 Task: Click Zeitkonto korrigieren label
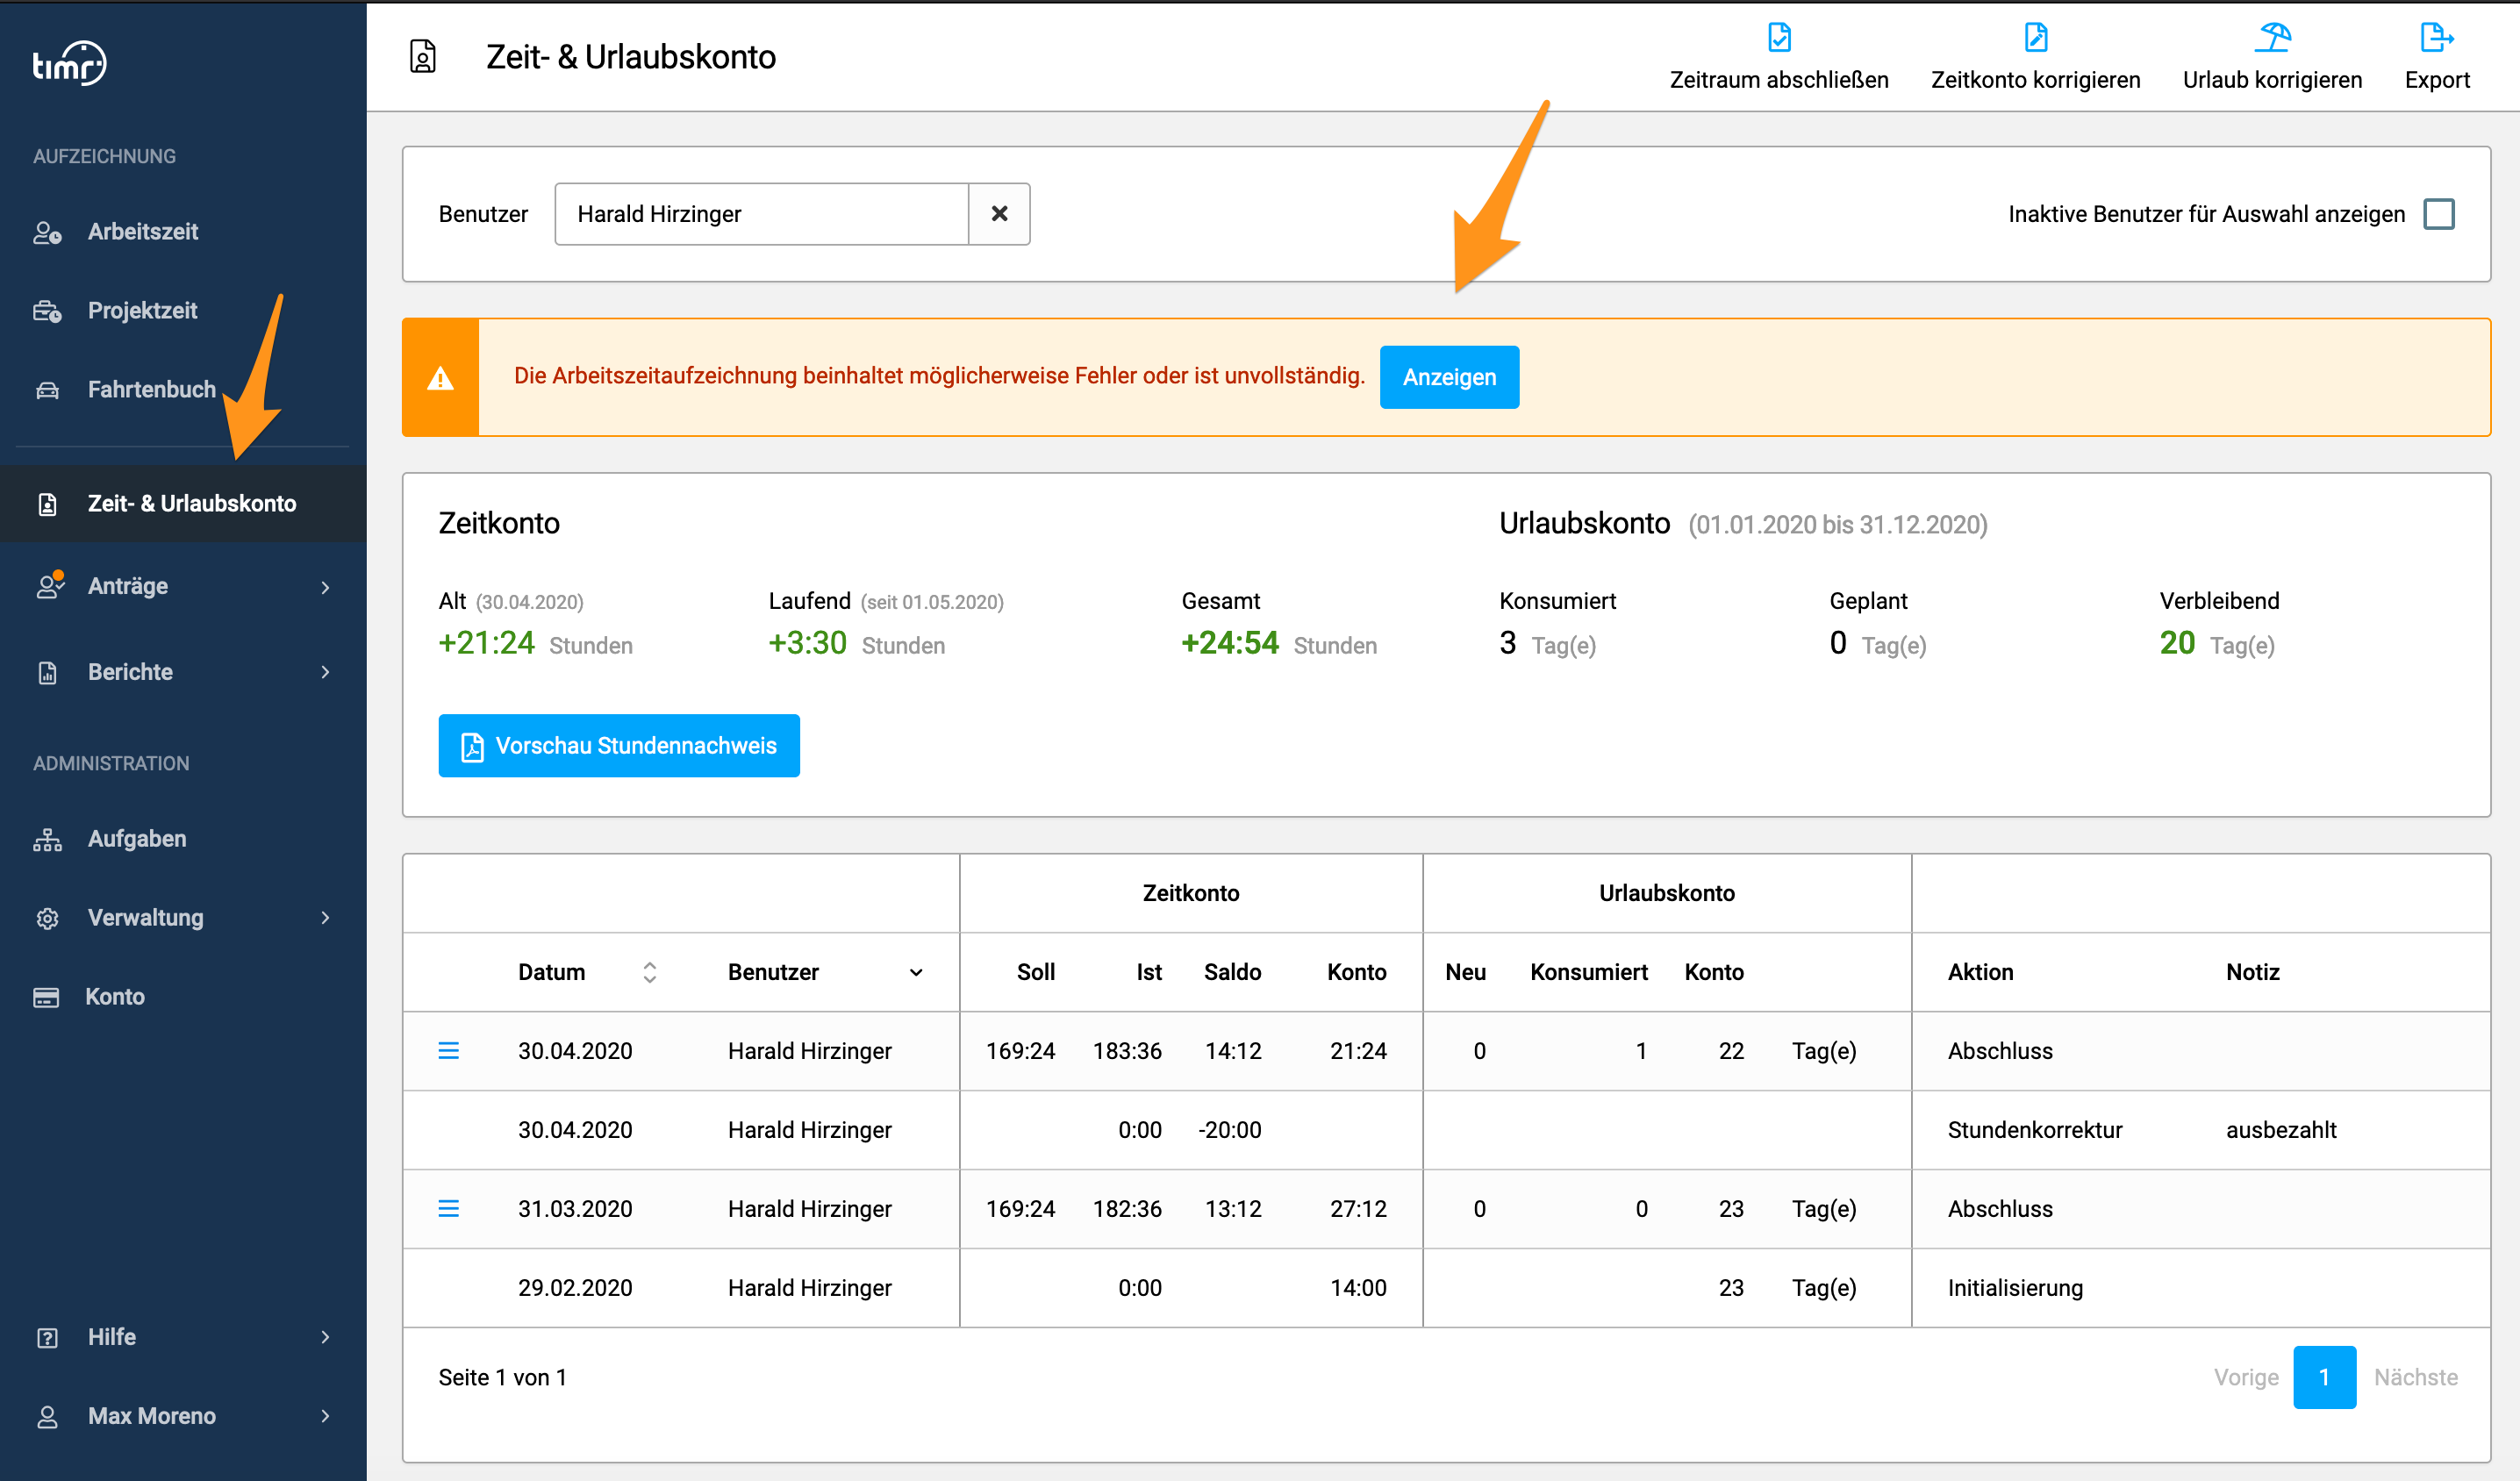click(2035, 80)
